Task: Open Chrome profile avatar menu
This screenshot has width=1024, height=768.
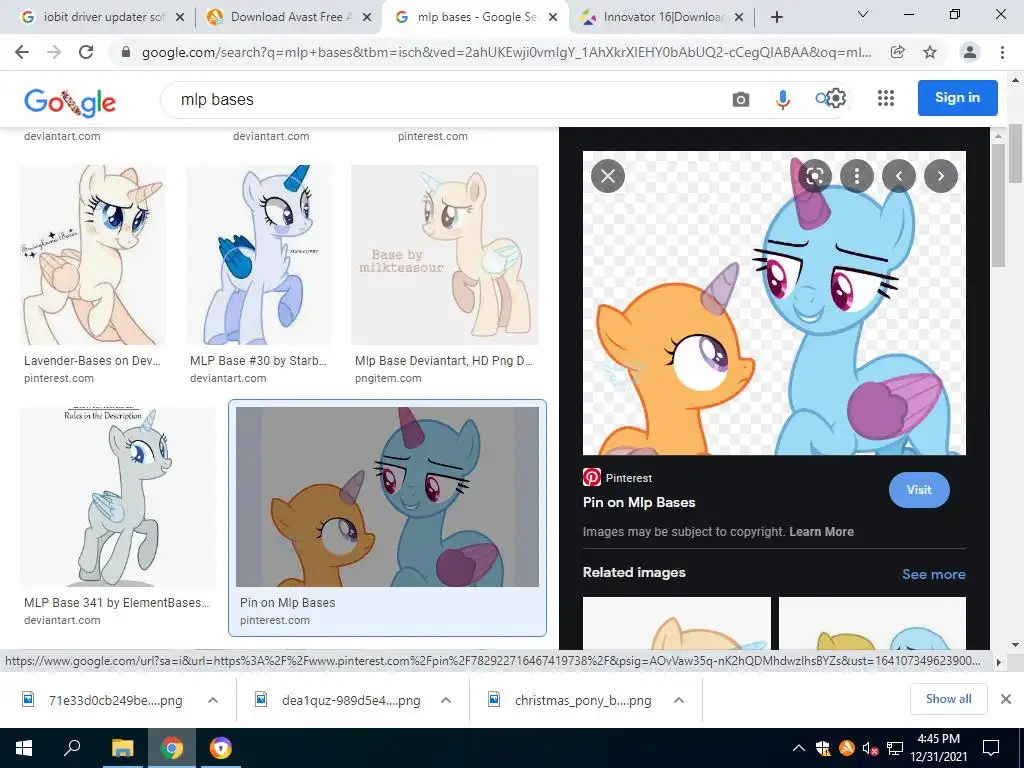Action: [x=970, y=52]
